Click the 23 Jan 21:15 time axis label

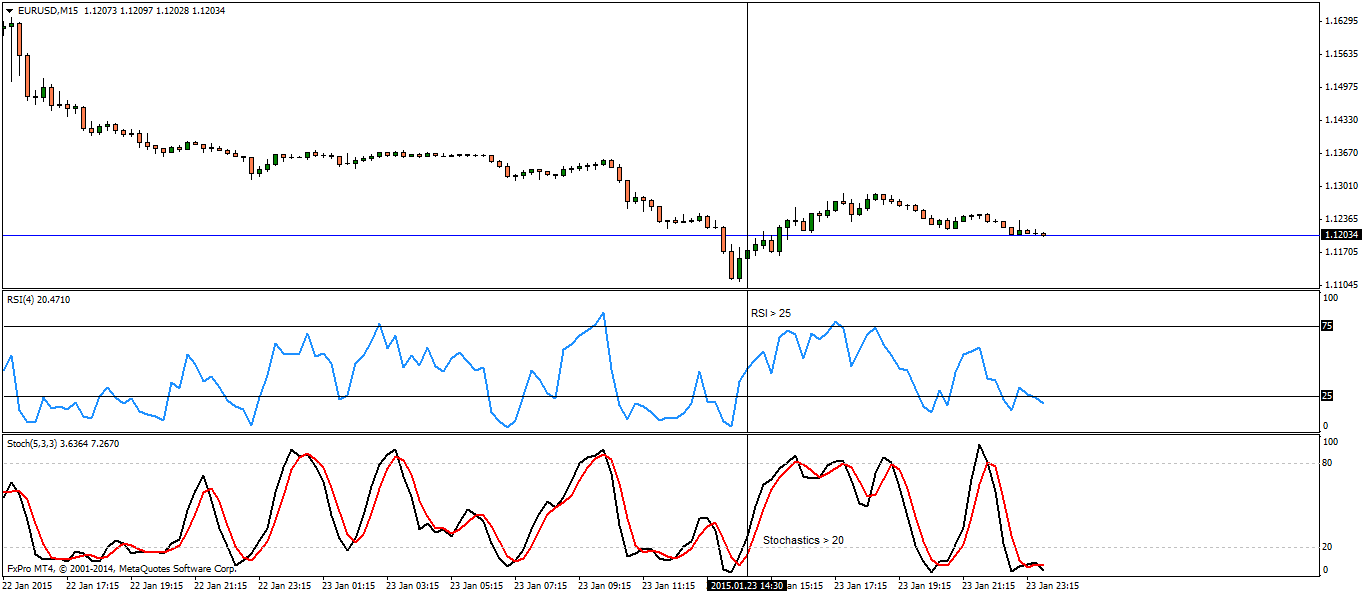990,585
